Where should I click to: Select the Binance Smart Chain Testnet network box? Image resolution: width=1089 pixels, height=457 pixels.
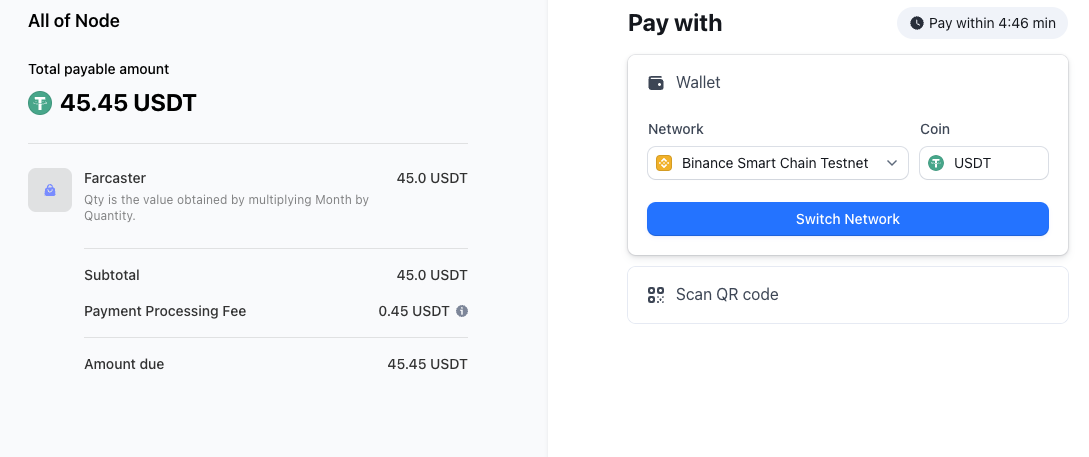coord(778,163)
